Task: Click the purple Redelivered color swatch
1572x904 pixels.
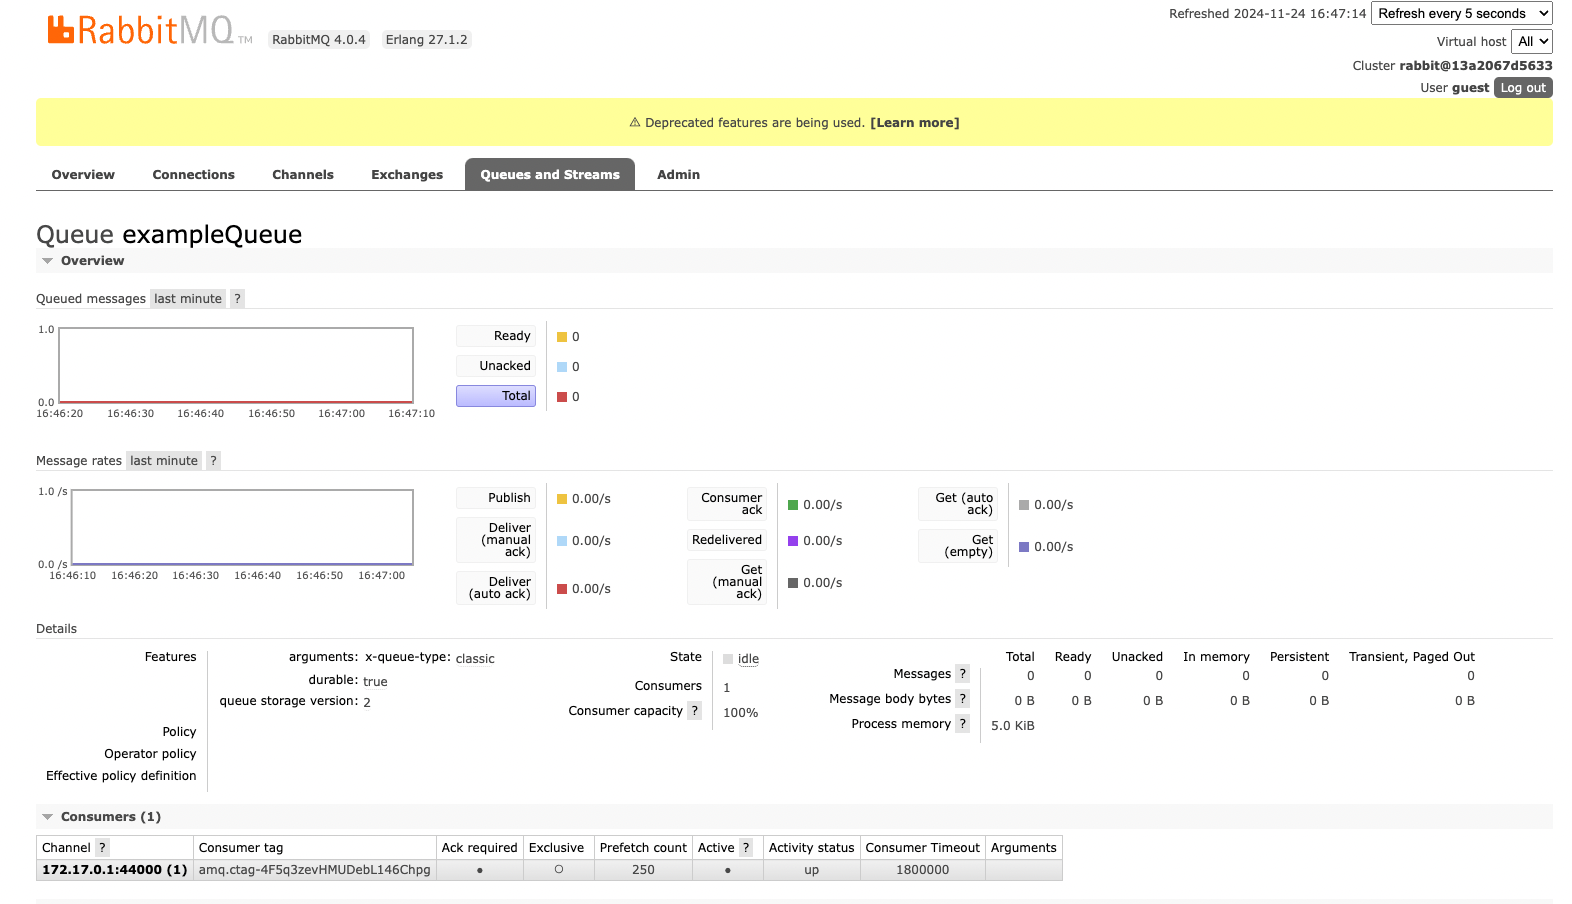Action: coord(793,541)
